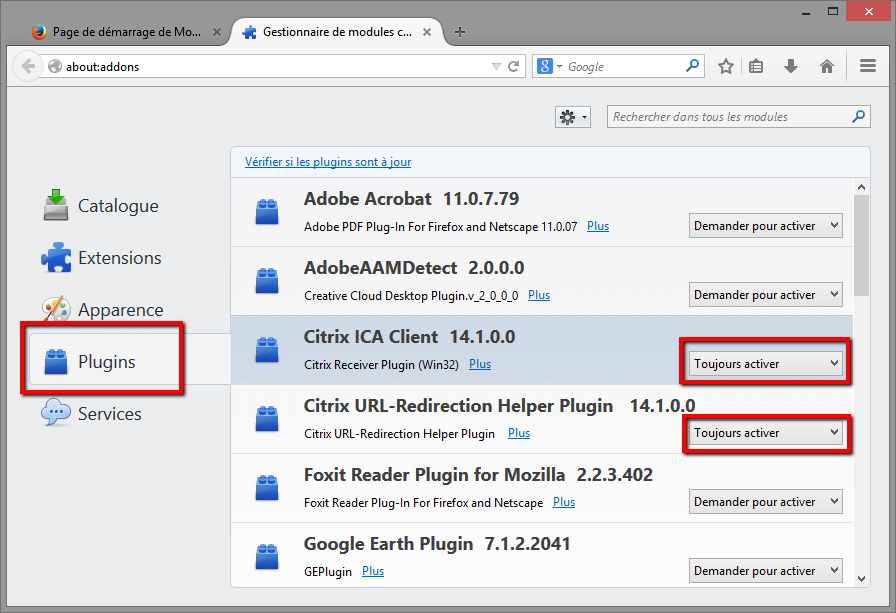This screenshot has width=896, height=613.
Task: Open 'Plus' link for Citrix ICA Client
Action: [x=480, y=364]
